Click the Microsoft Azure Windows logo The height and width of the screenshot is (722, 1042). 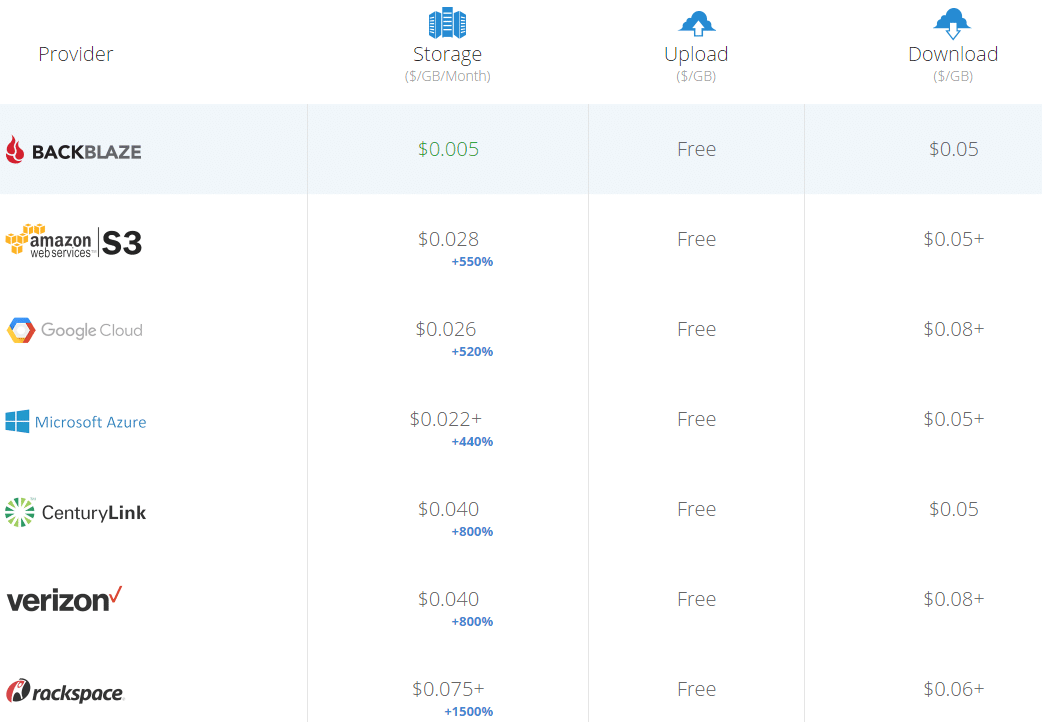[x=17, y=421]
